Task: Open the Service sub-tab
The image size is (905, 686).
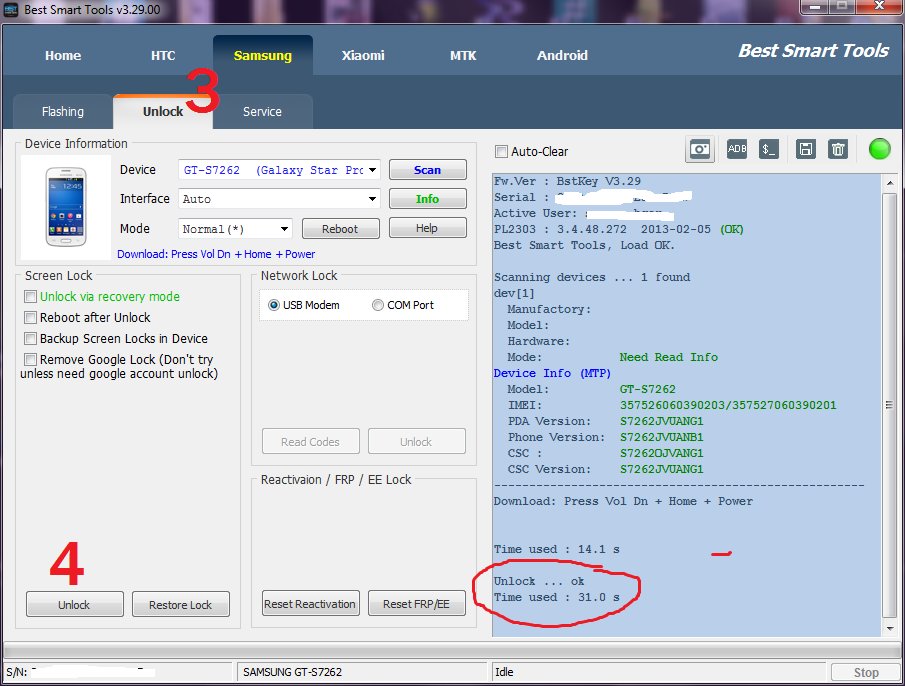Action: click(x=263, y=111)
